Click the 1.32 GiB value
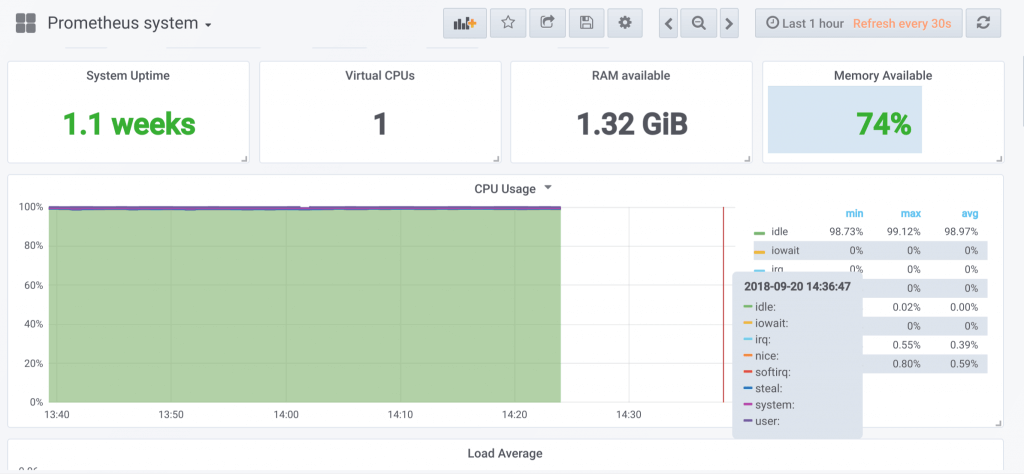The image size is (1024, 474). pos(632,123)
